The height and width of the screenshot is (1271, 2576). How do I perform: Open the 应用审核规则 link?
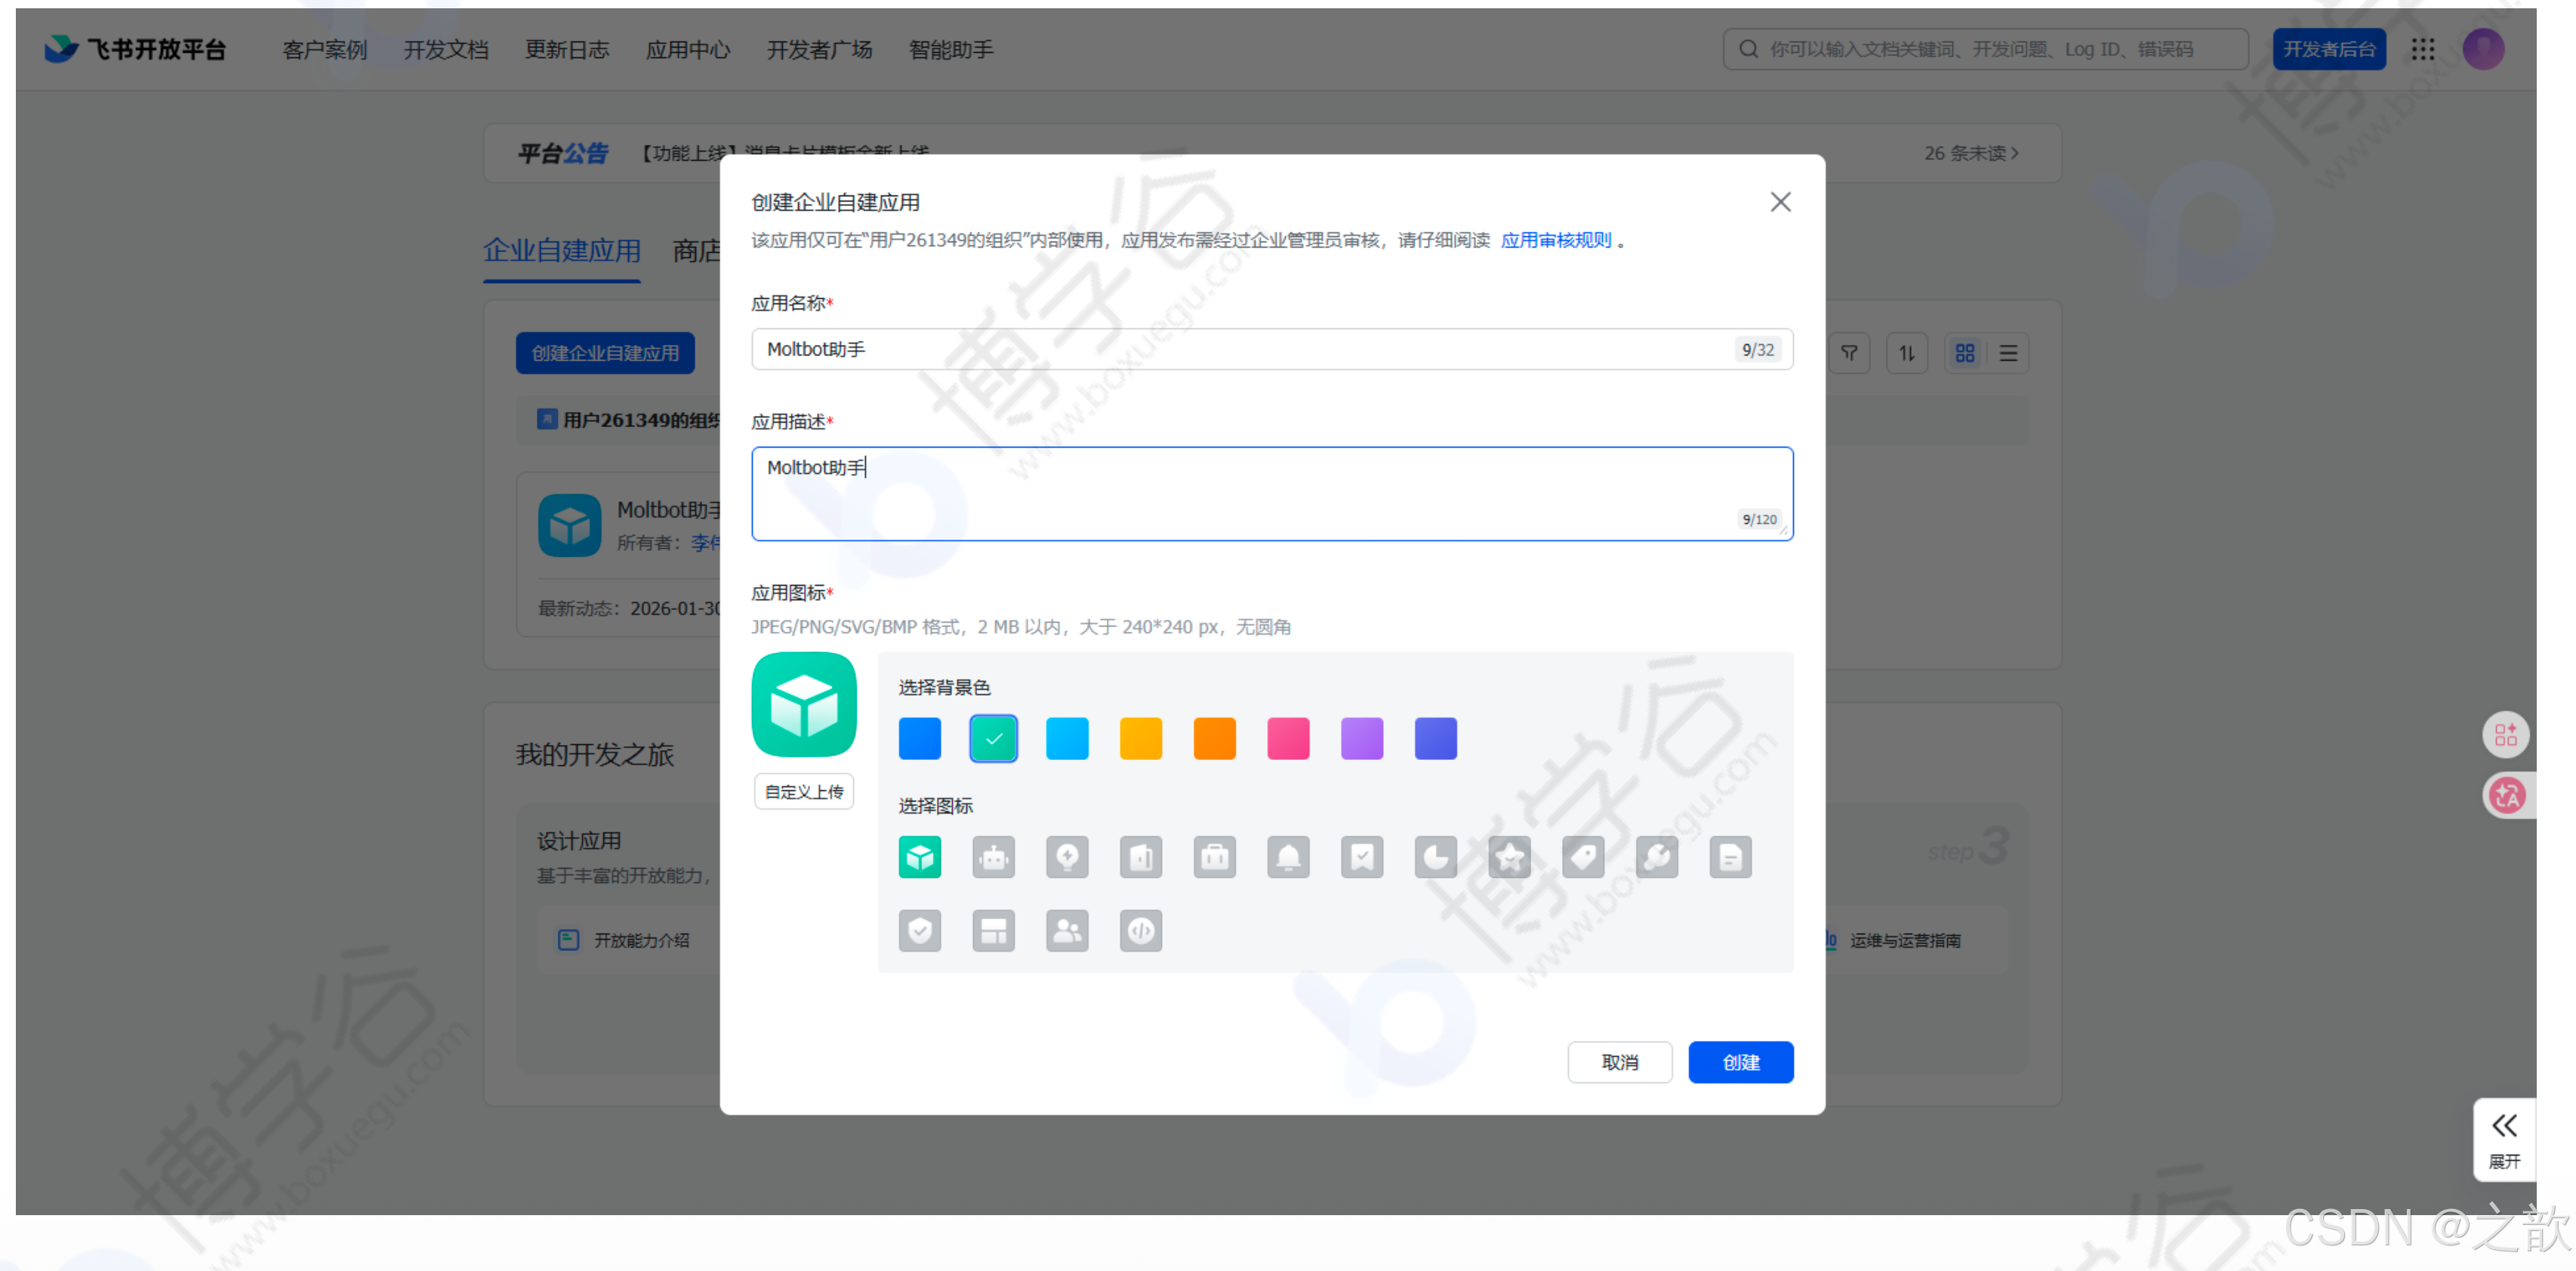pyautogui.click(x=1555, y=240)
